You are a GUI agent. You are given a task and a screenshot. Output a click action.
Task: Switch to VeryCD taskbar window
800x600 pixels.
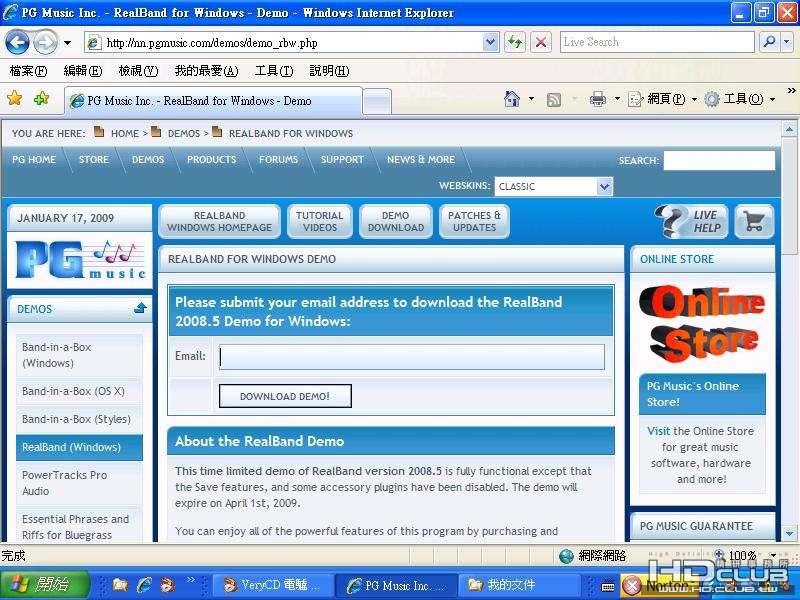pos(272,585)
